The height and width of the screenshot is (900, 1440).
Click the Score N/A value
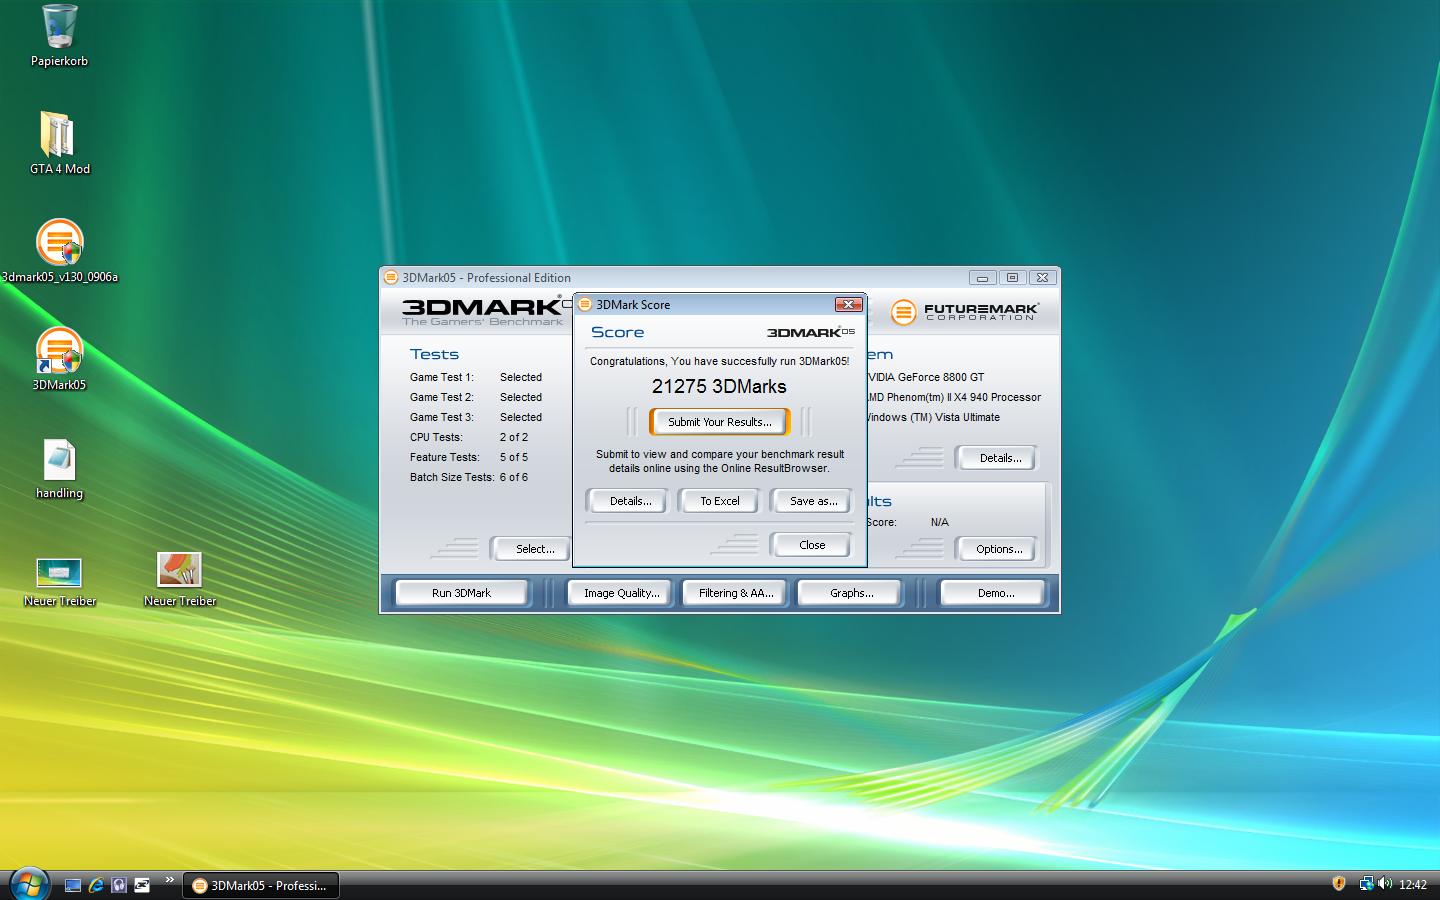[939, 522]
